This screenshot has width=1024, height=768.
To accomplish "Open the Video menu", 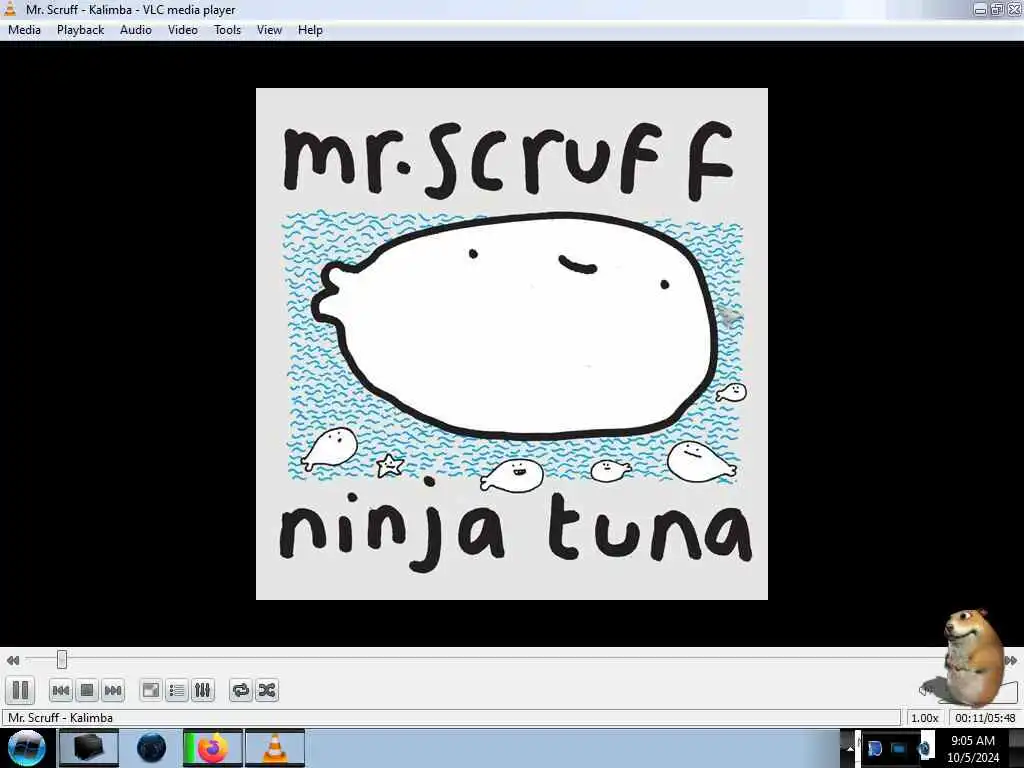I will [x=183, y=30].
